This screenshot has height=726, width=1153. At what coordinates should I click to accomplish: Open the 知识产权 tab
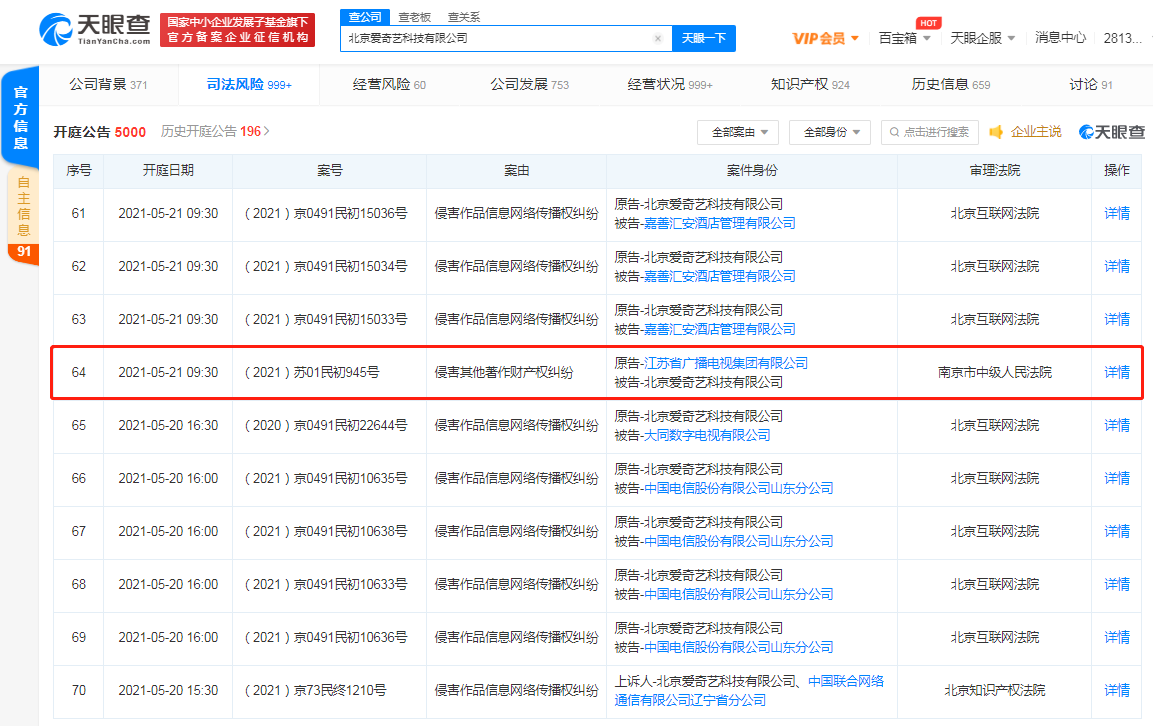click(810, 85)
